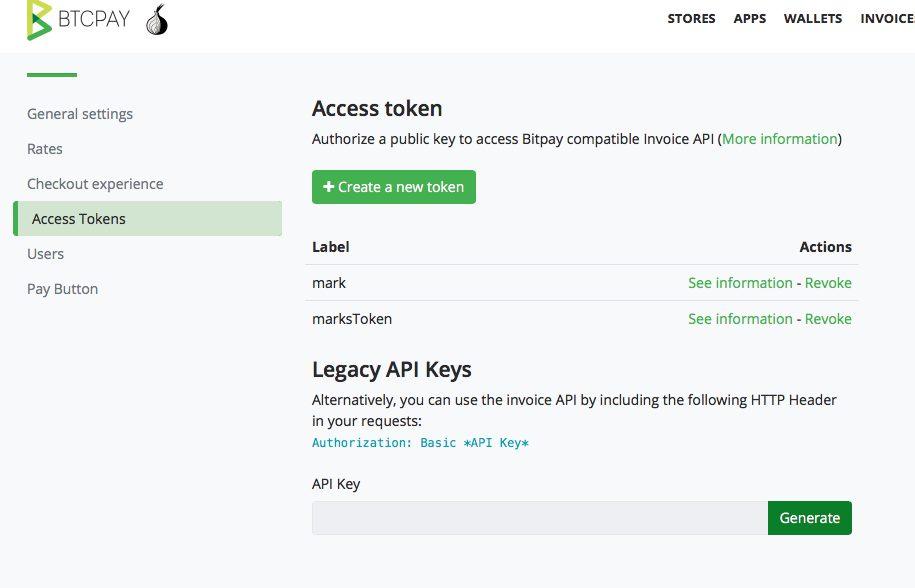Click the API Key input field
Viewport: 915px width, 588px height.
coord(540,518)
